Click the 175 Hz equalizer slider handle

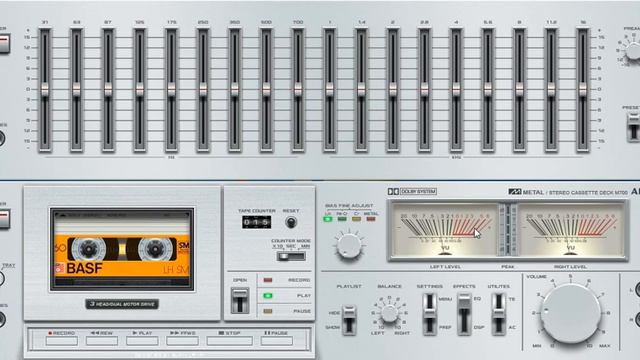coord(171,89)
